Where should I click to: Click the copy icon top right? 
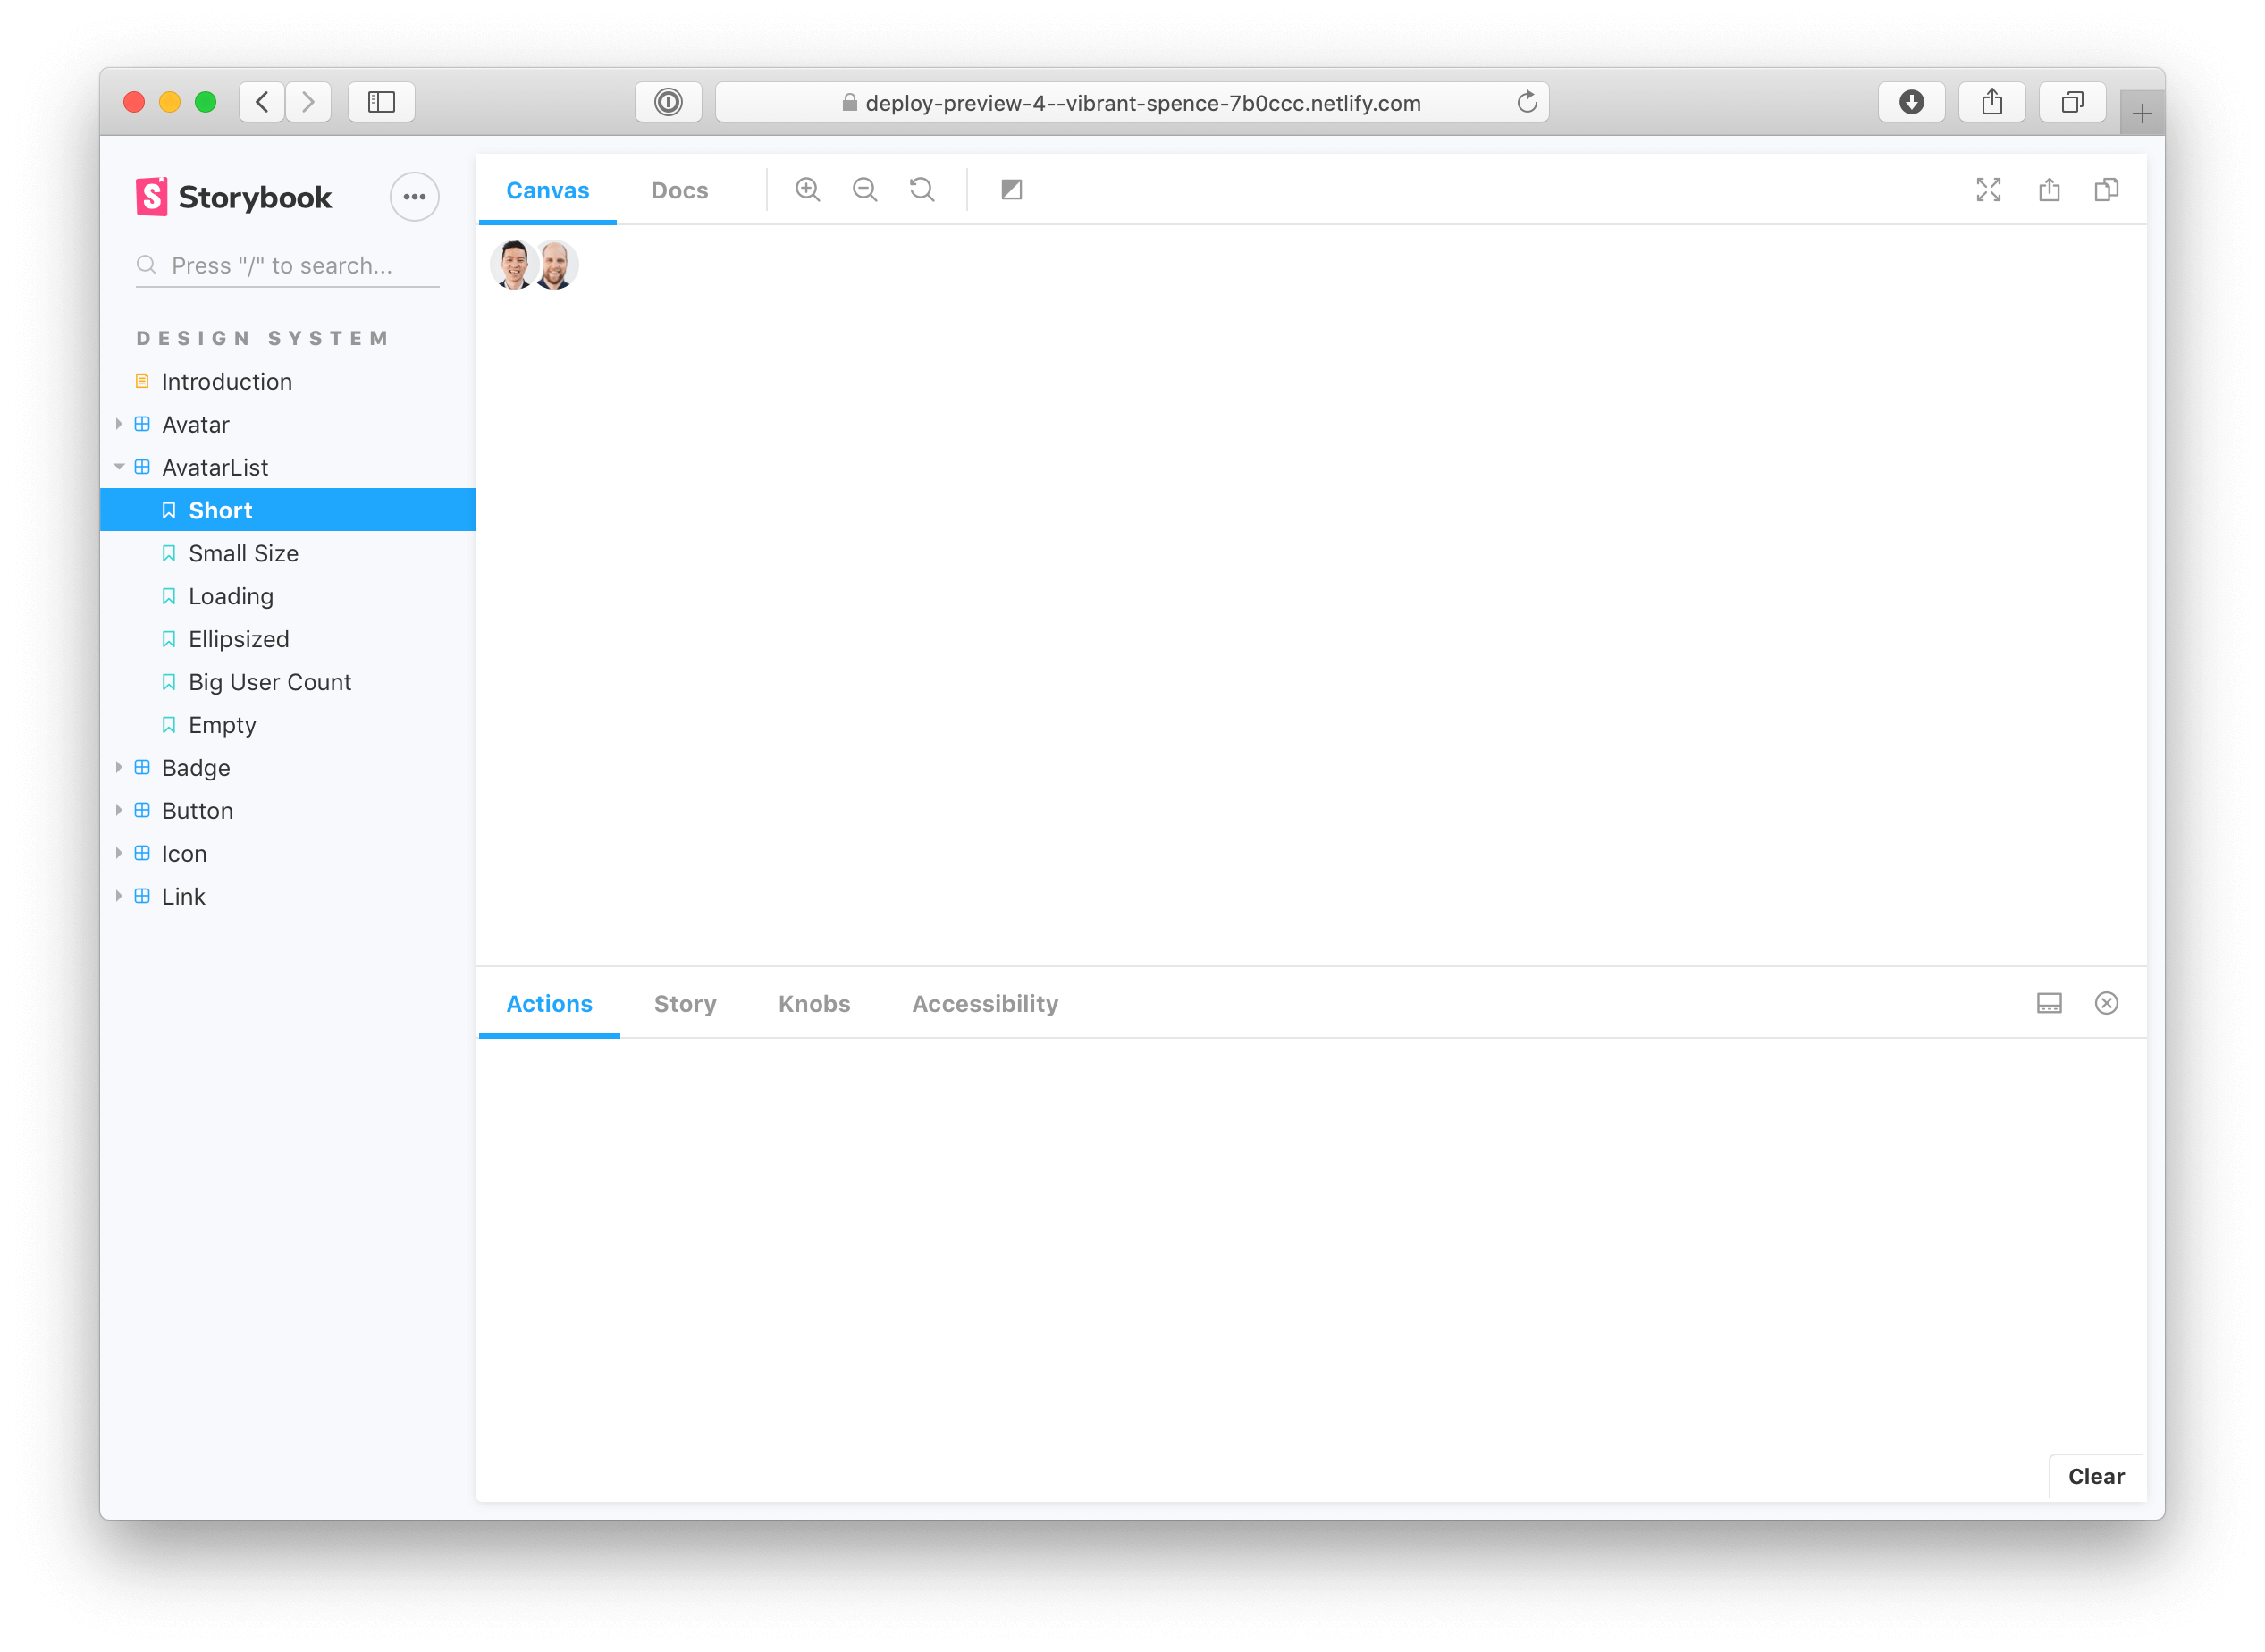[2109, 190]
